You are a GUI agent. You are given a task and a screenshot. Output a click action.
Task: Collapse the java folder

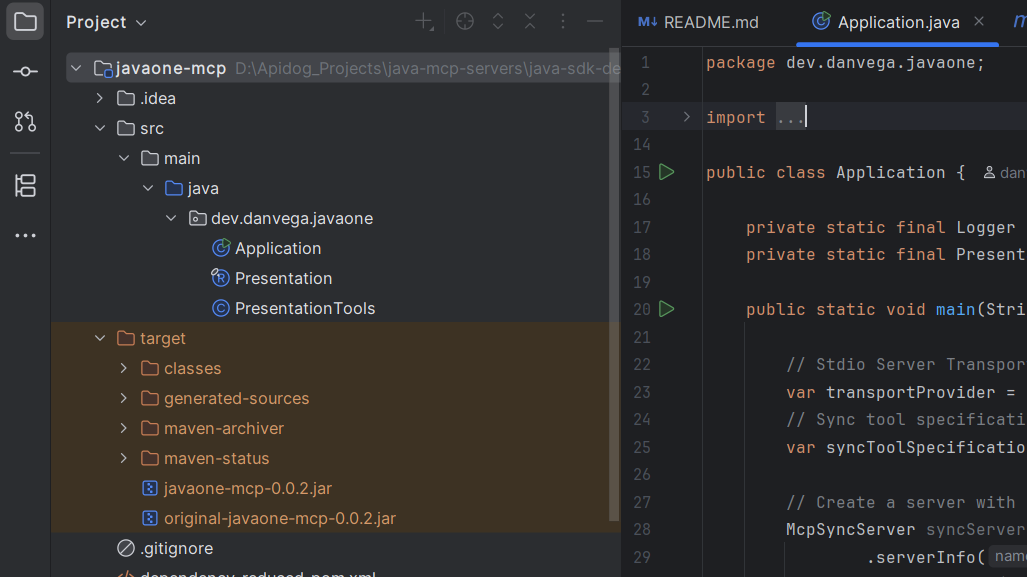(148, 189)
